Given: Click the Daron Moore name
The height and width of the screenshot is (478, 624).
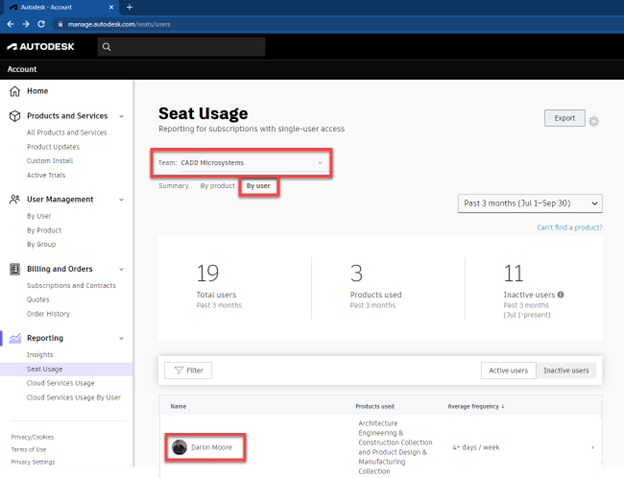Looking at the screenshot, I should point(211,447).
